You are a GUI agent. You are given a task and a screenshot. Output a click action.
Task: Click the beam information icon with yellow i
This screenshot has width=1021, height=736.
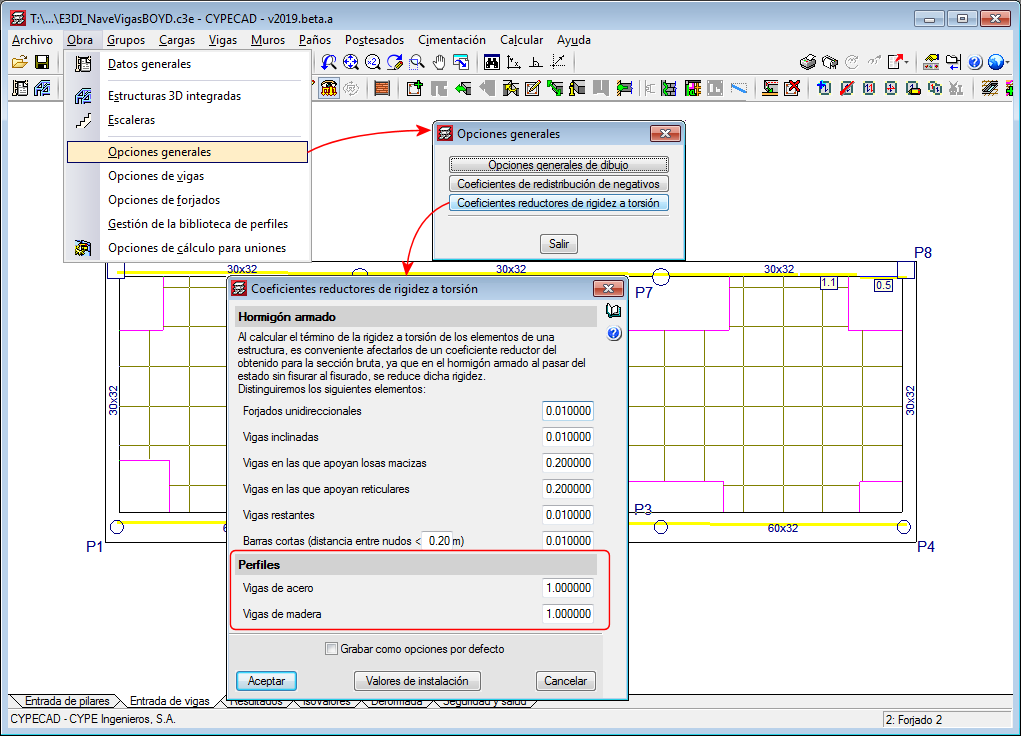coord(577,88)
